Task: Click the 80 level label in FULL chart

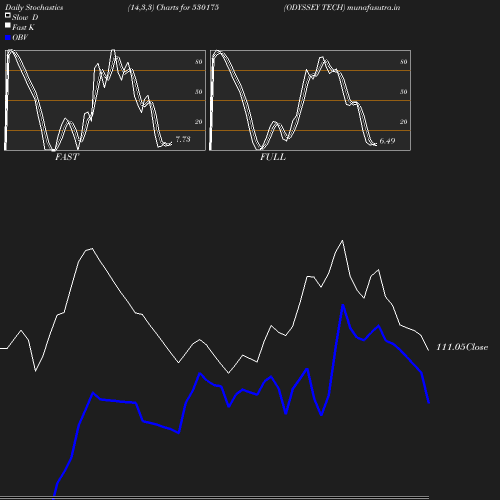Action: coord(404,62)
